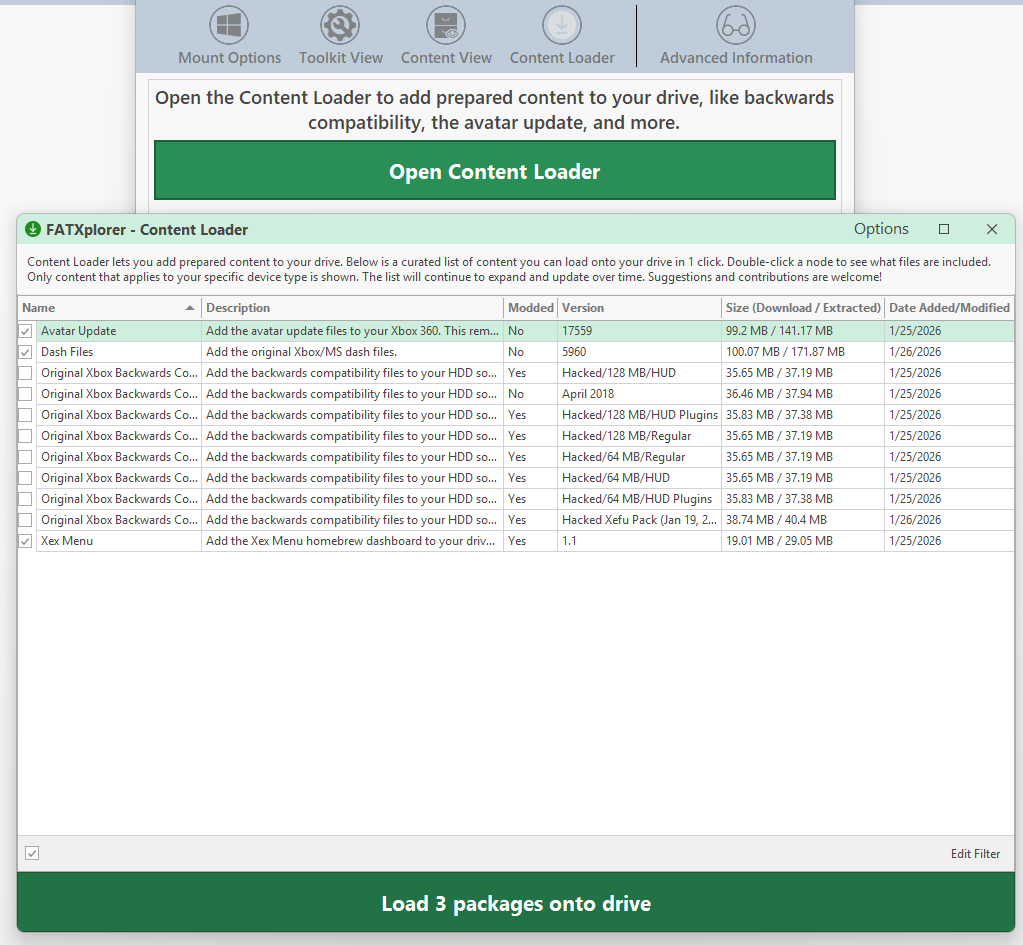Check the Hacked/64 MB/HUD row checkbox

25,478
